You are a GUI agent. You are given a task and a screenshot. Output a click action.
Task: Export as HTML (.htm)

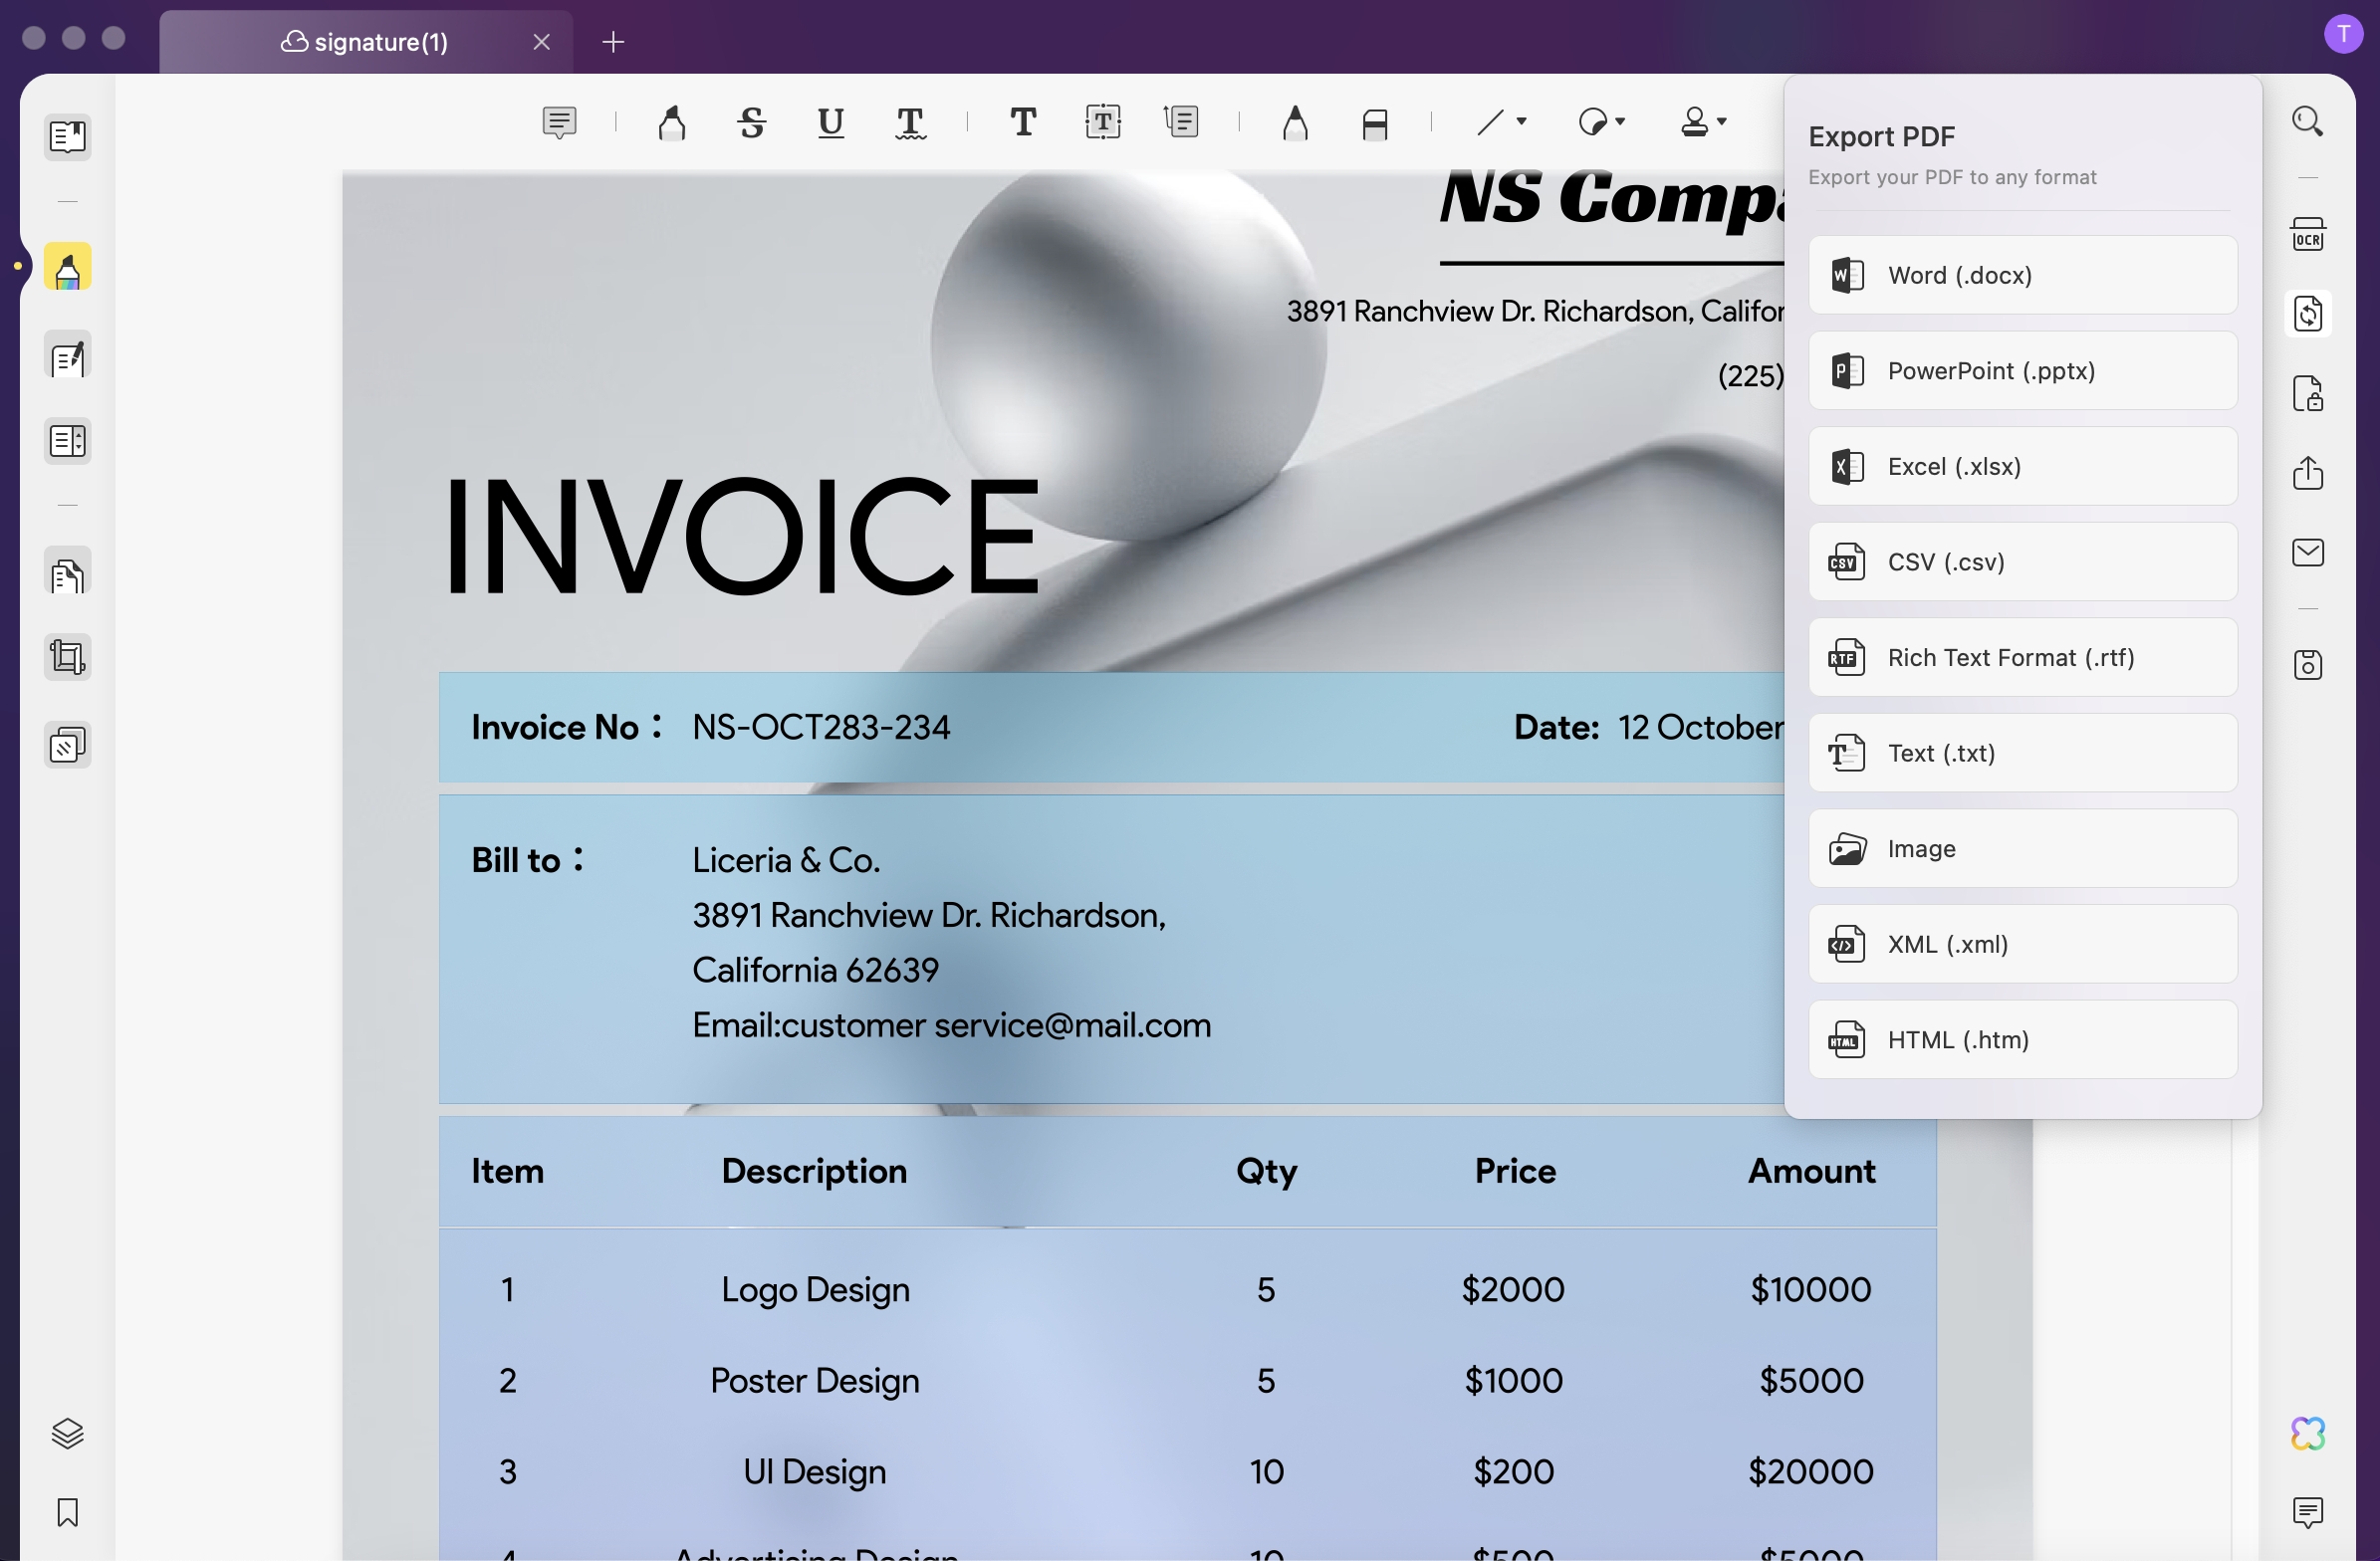click(2022, 1039)
